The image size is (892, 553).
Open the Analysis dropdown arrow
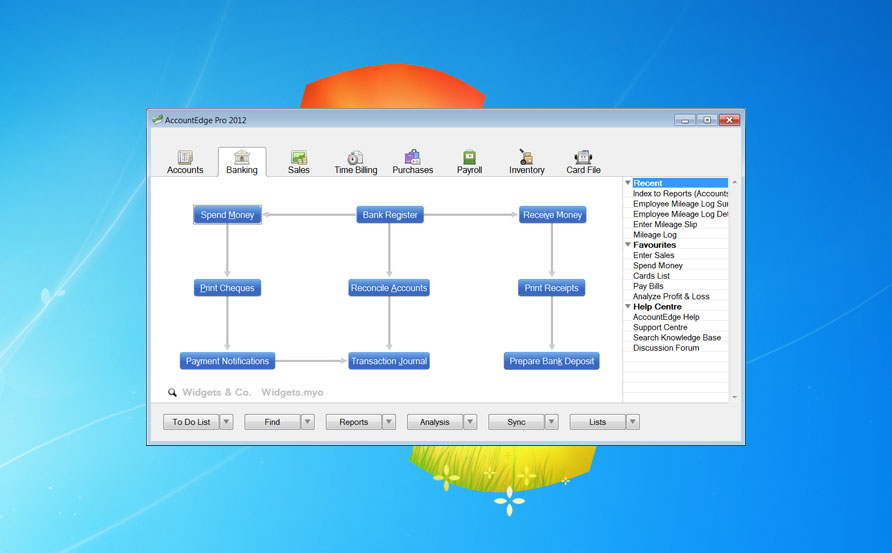pyautogui.click(x=470, y=422)
